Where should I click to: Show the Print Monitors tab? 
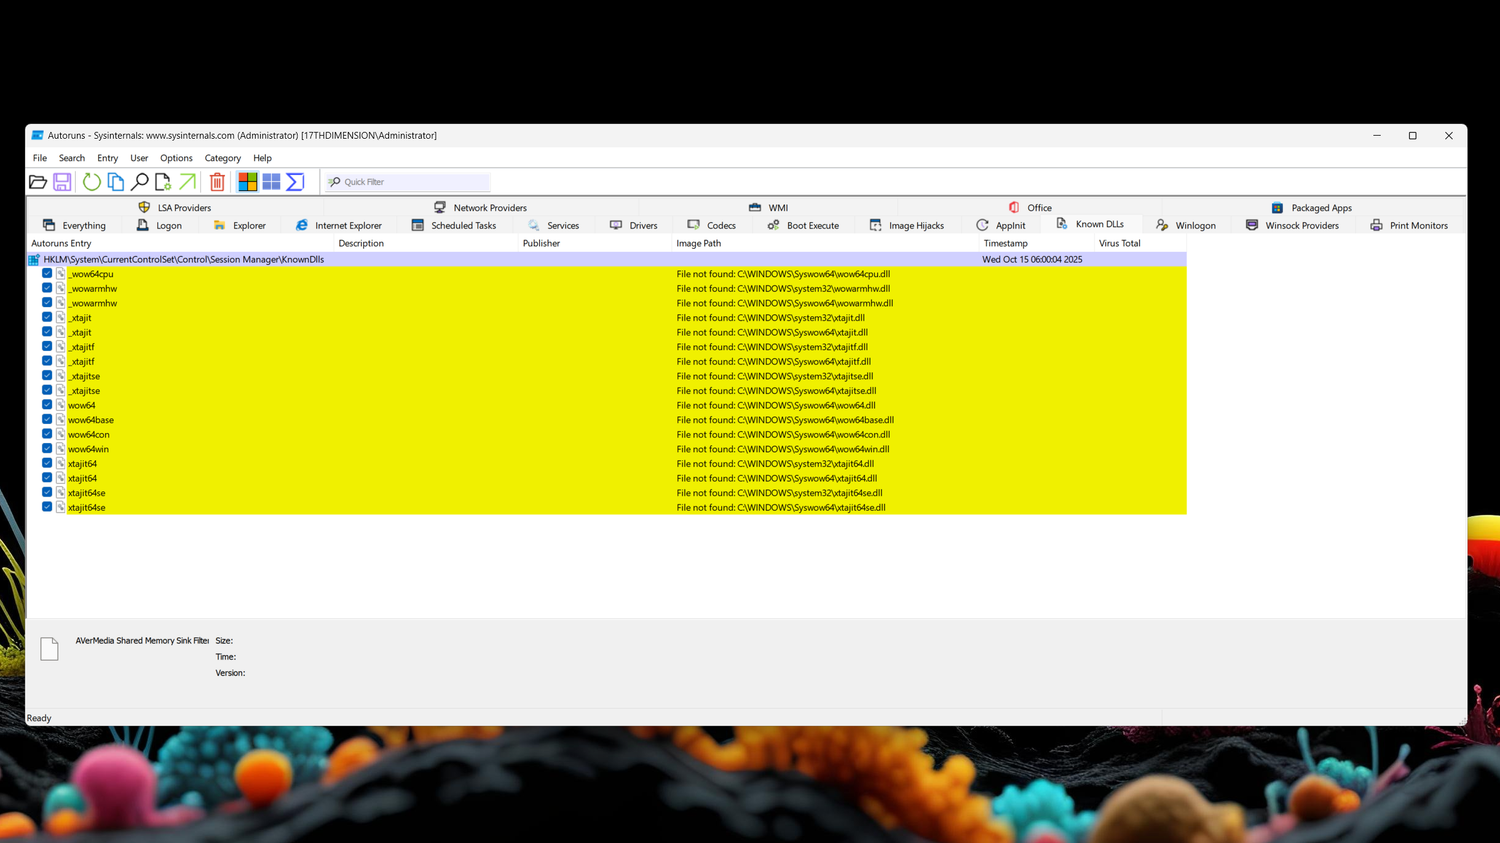1409,225
